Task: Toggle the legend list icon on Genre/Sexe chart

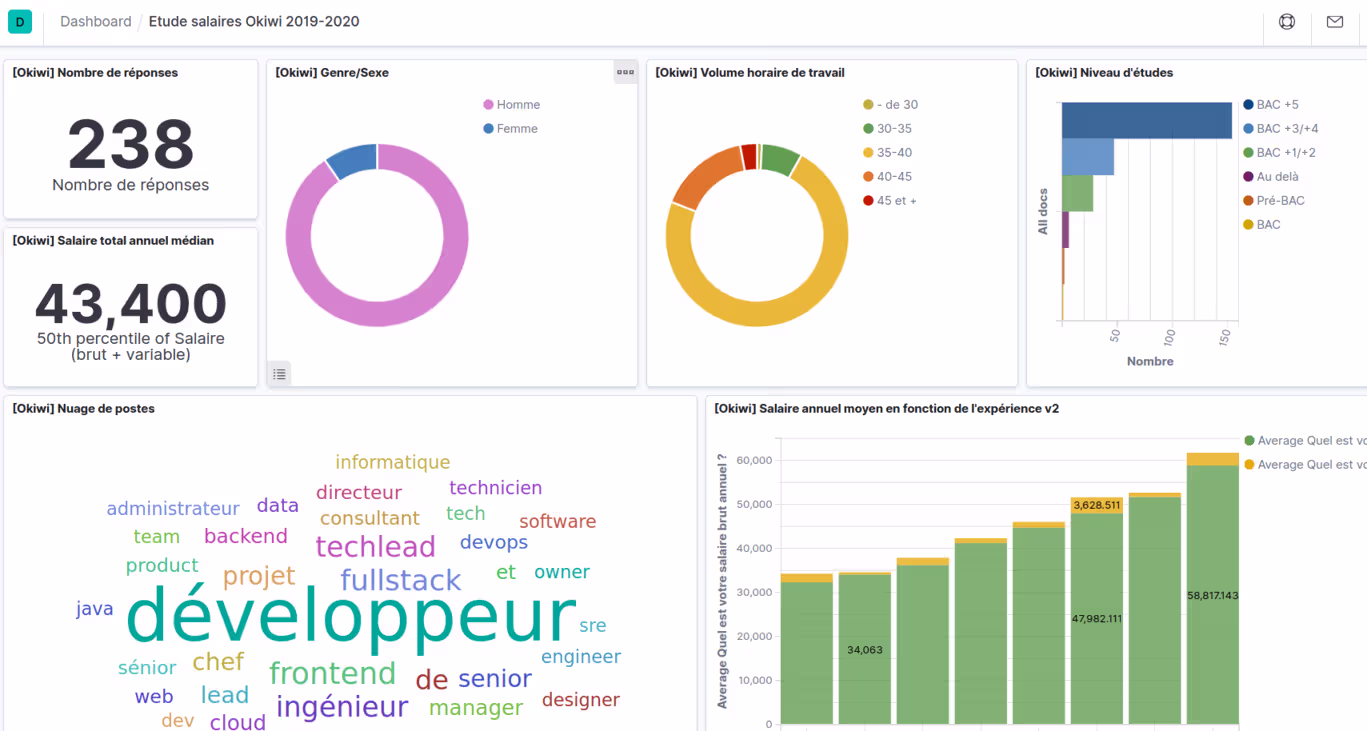Action: (x=279, y=374)
